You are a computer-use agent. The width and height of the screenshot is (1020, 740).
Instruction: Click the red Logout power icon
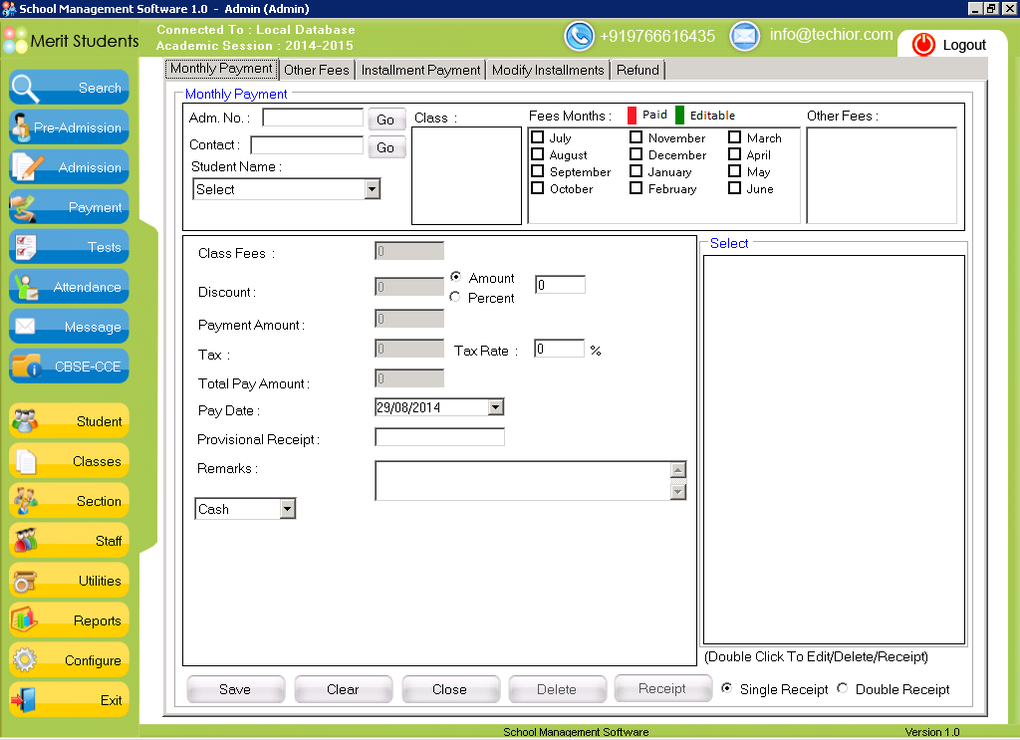[x=923, y=44]
